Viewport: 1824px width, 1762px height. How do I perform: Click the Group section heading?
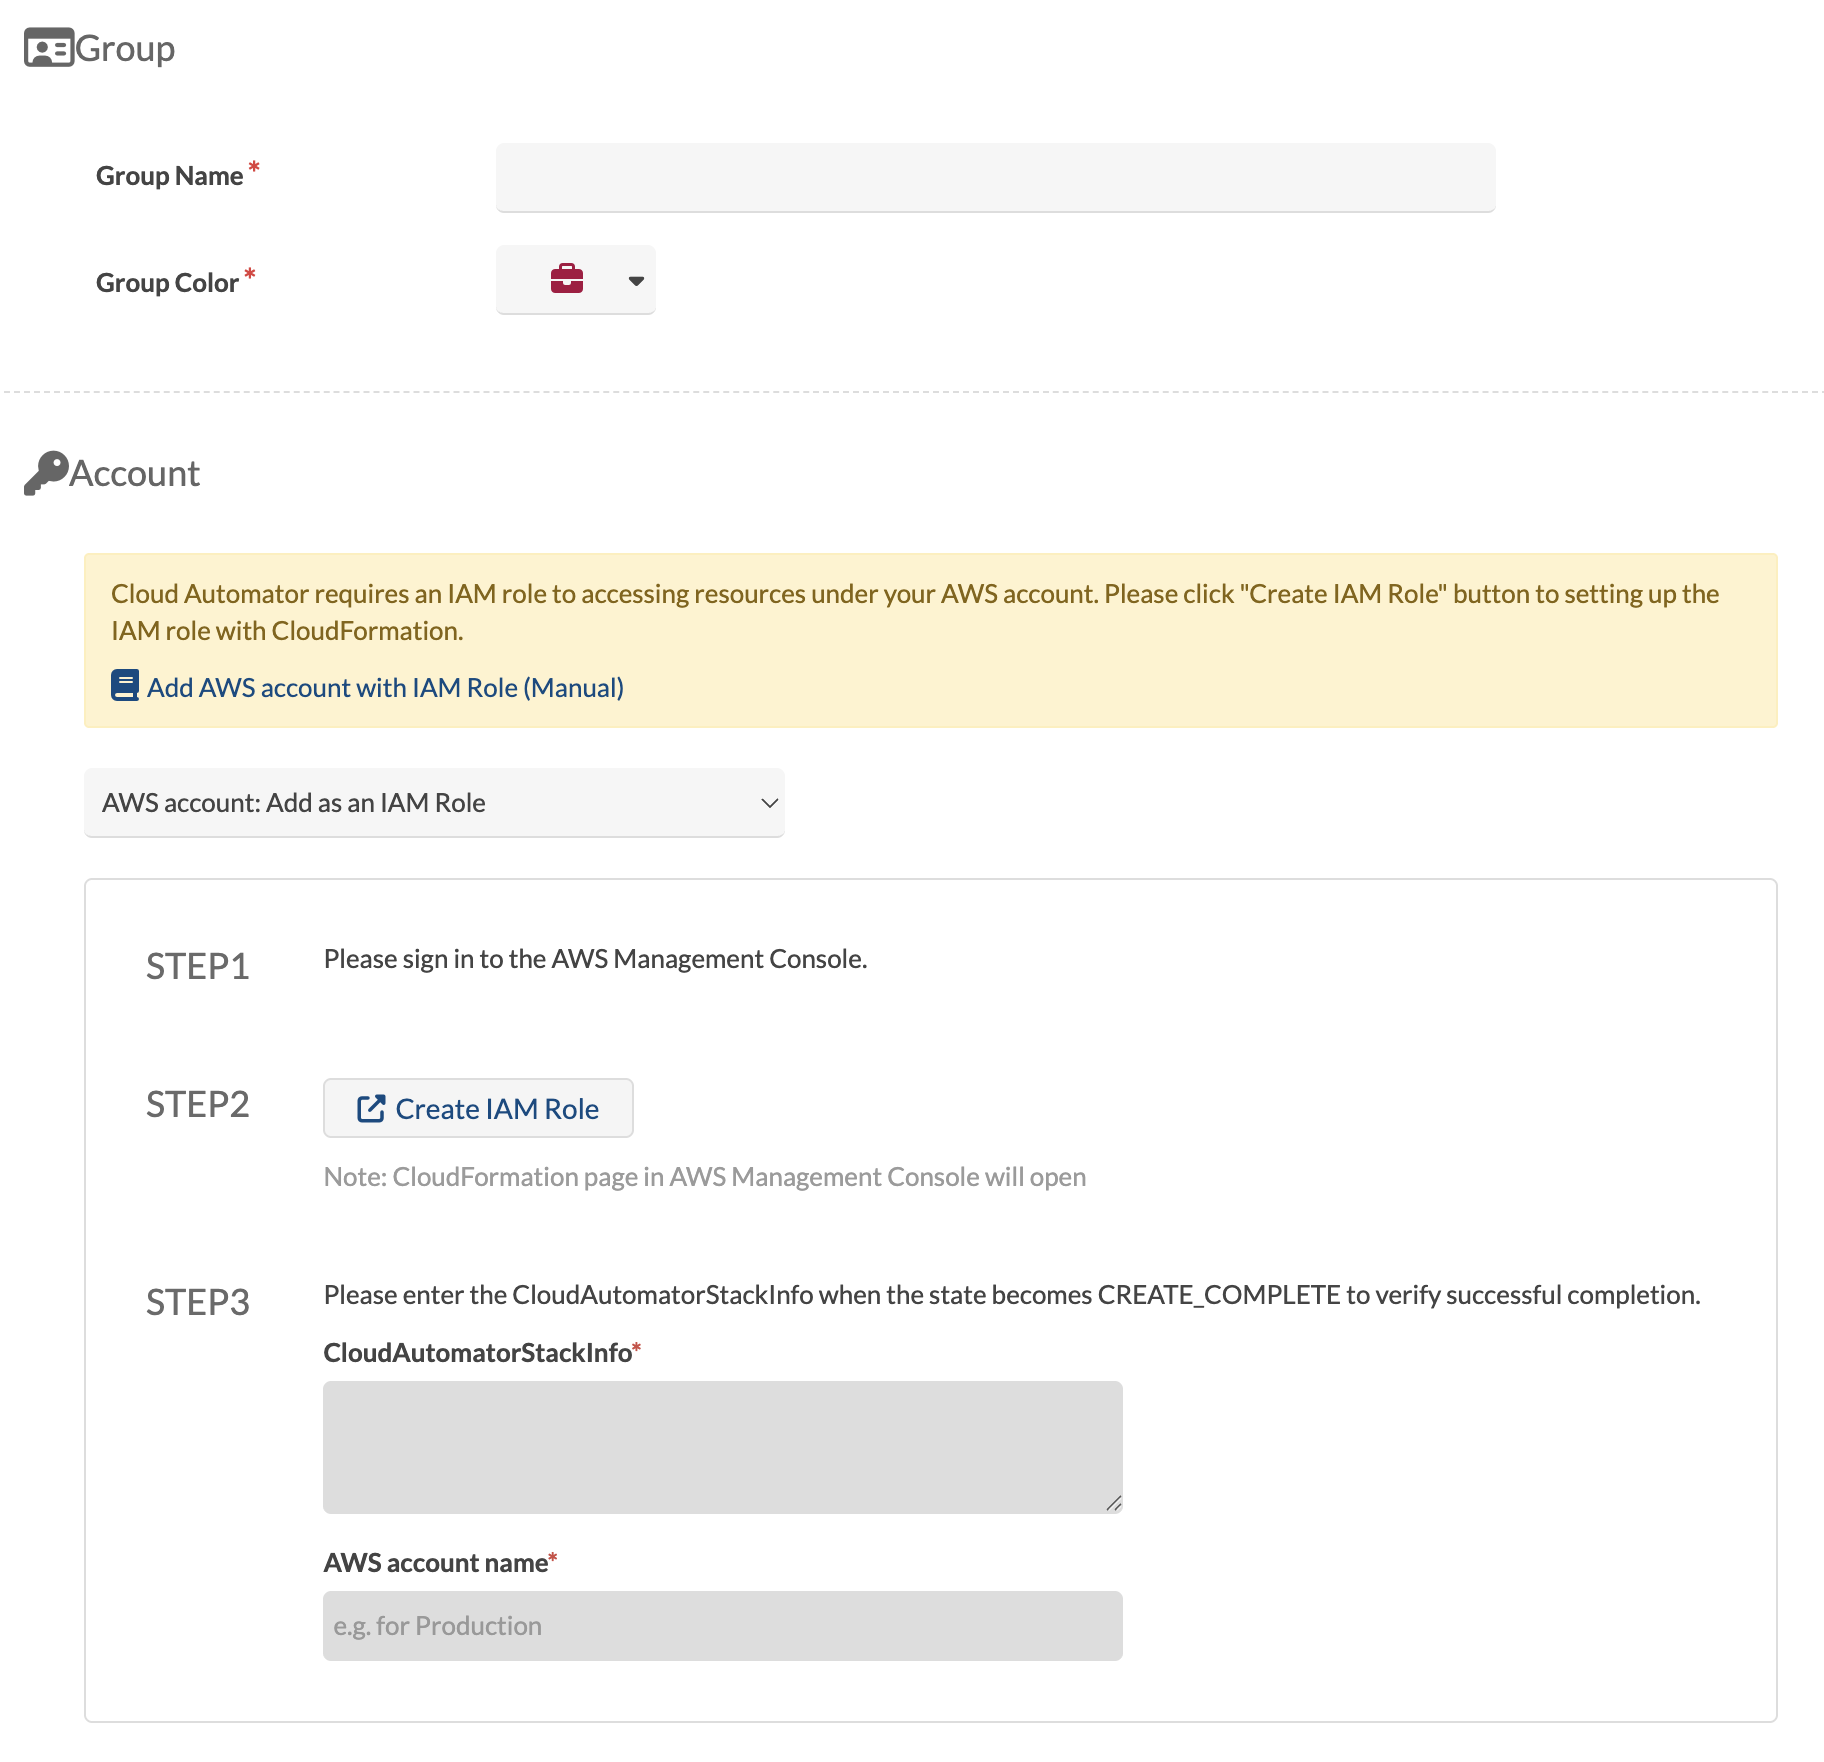click(x=126, y=47)
